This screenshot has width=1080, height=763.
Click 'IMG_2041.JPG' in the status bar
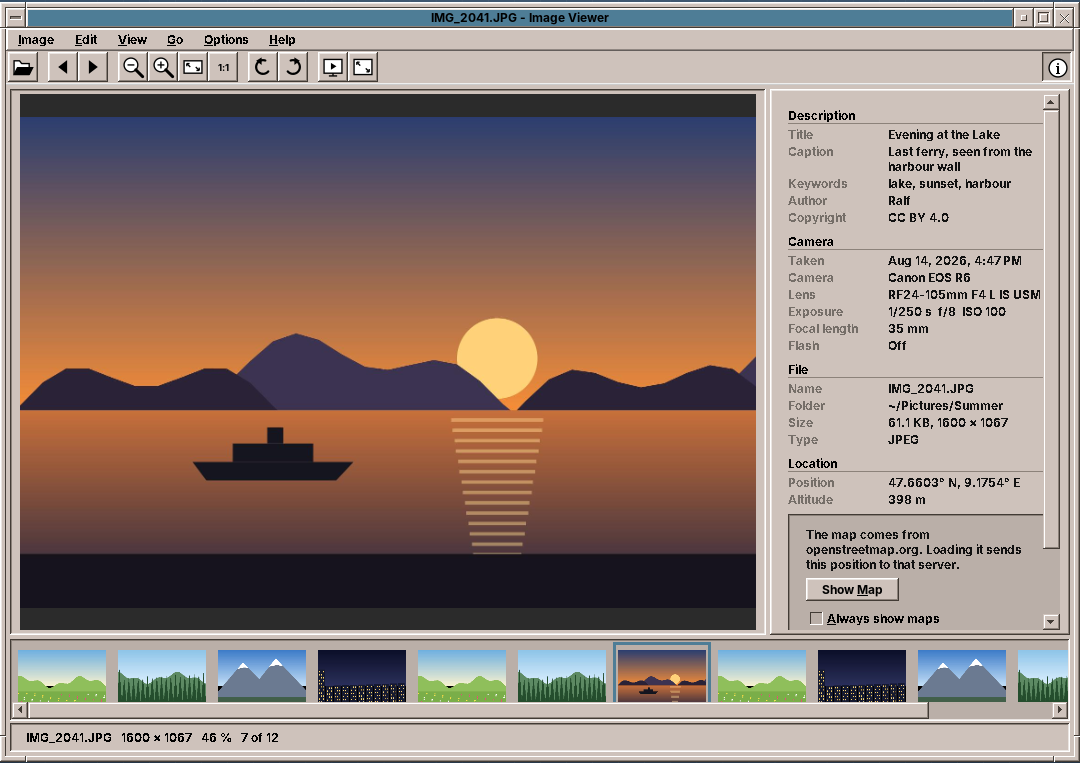coord(69,738)
